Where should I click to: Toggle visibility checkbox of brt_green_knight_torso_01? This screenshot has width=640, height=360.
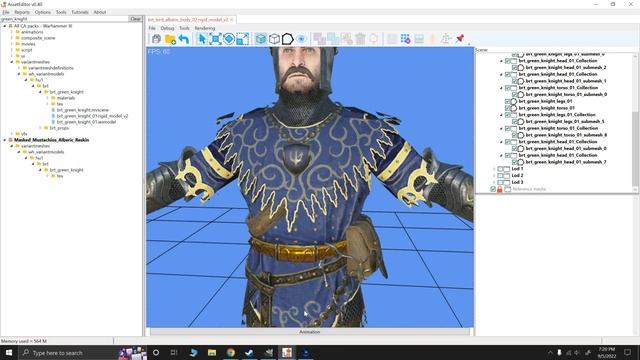[508, 108]
